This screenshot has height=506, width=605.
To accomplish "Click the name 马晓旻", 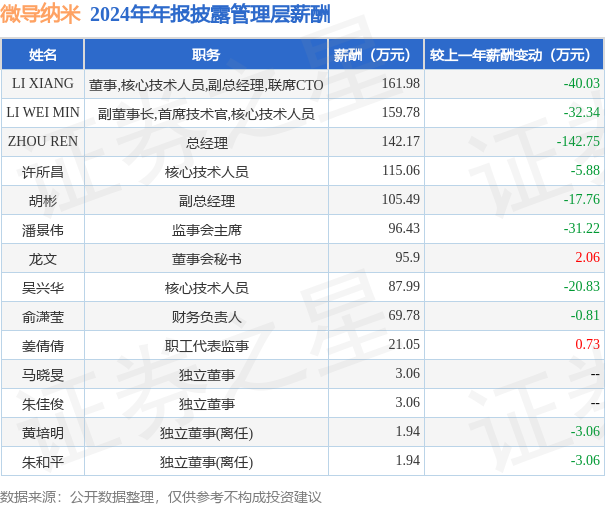I will [43, 375].
